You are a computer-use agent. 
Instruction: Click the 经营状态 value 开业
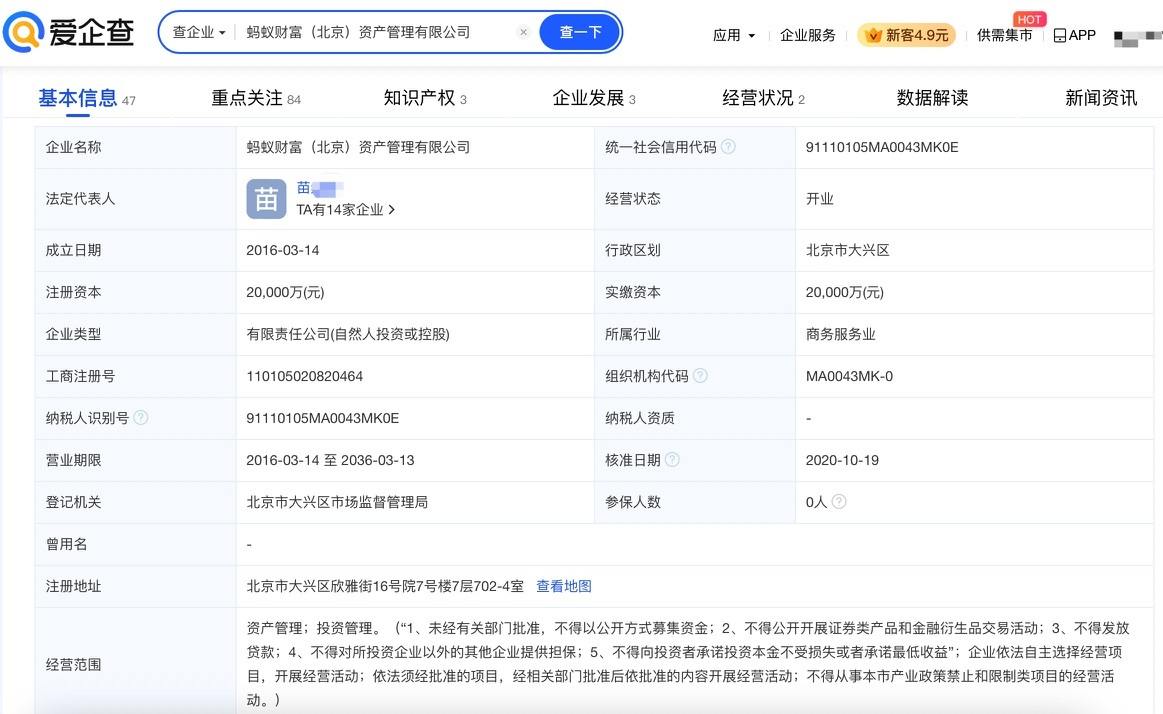[820, 199]
